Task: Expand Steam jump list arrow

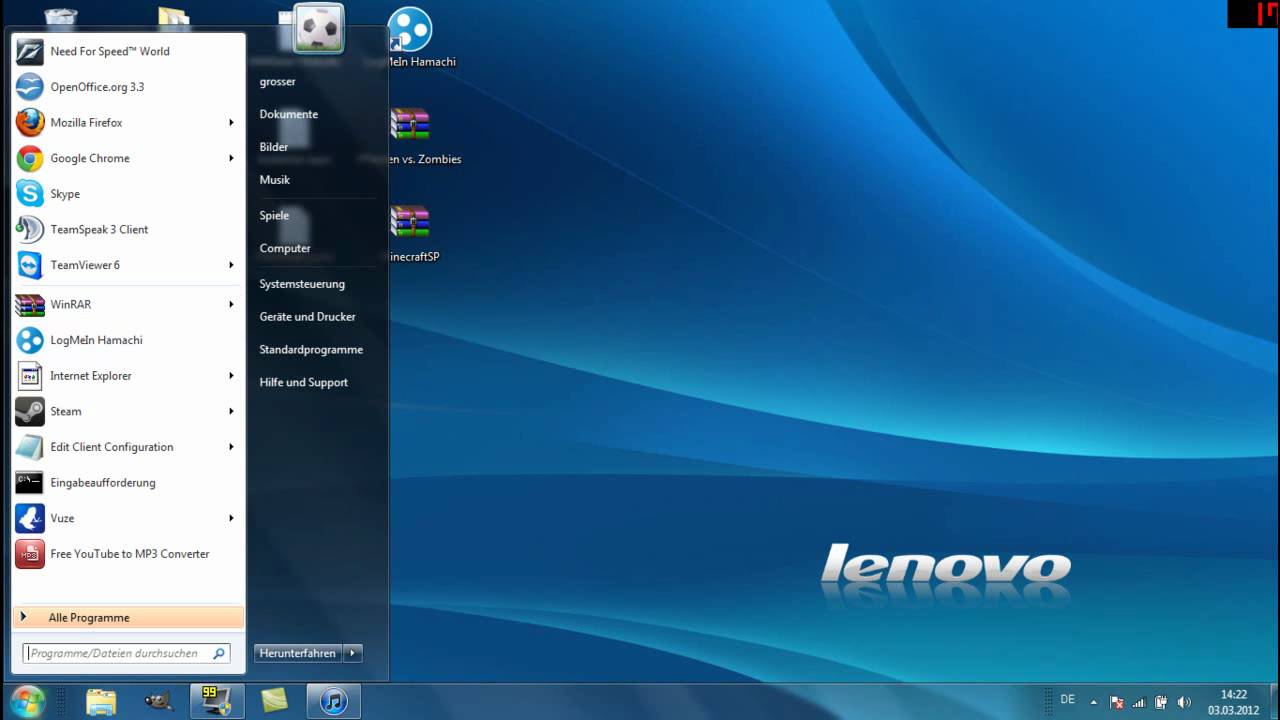Action: (x=231, y=411)
